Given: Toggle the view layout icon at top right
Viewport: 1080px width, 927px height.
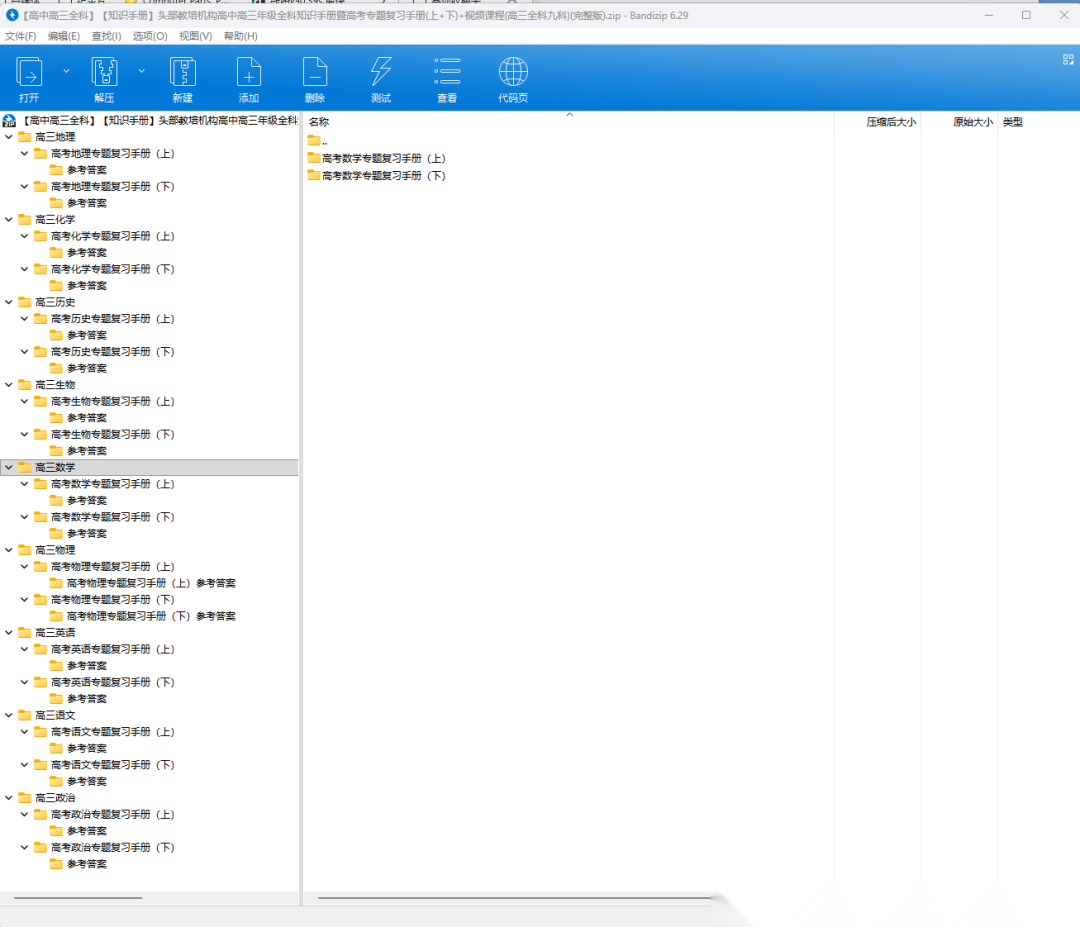Looking at the screenshot, I should (x=1067, y=60).
